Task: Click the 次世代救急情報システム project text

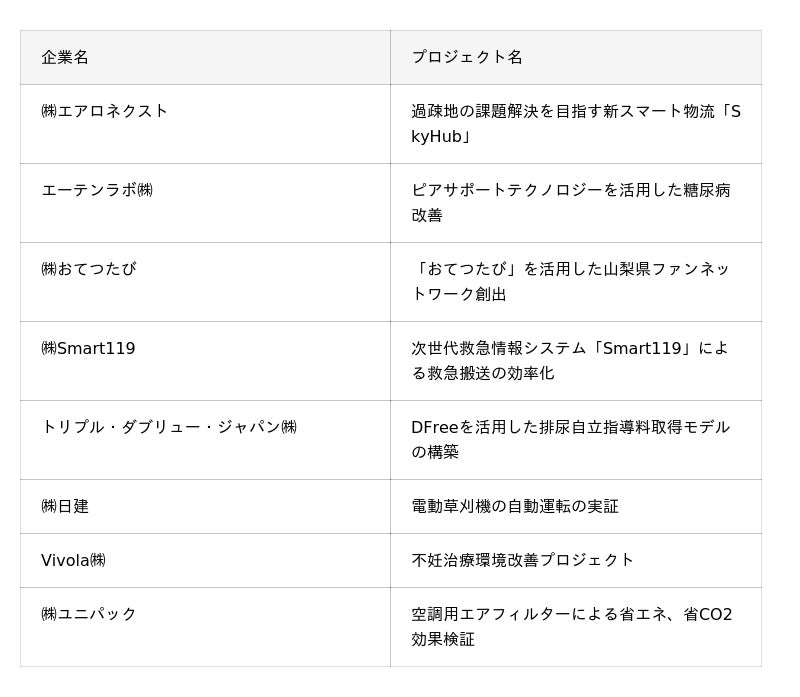Action: tap(570, 360)
